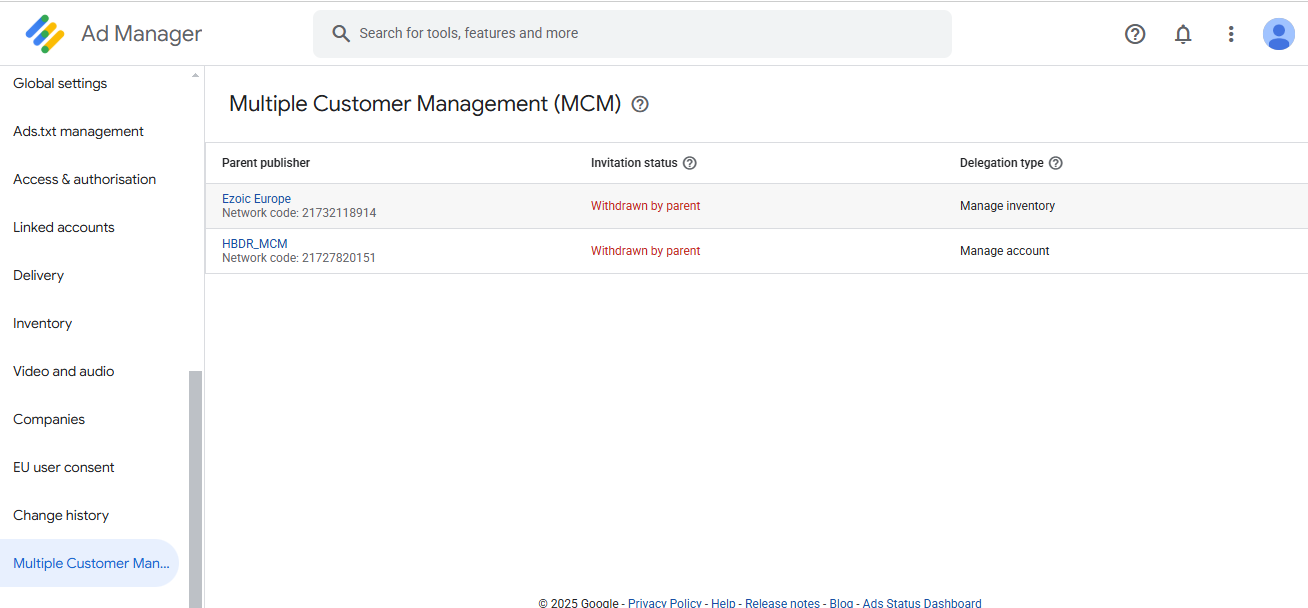This screenshot has height=608, width=1308.
Task: Click help icon beside Invitation status header
Action: [x=689, y=163]
